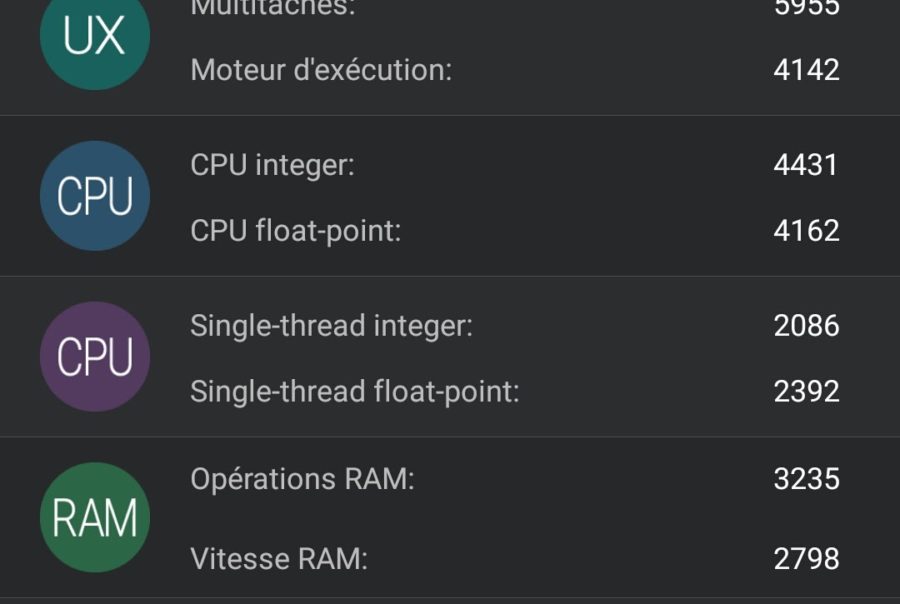Select the CPU integer label

[x=273, y=165]
